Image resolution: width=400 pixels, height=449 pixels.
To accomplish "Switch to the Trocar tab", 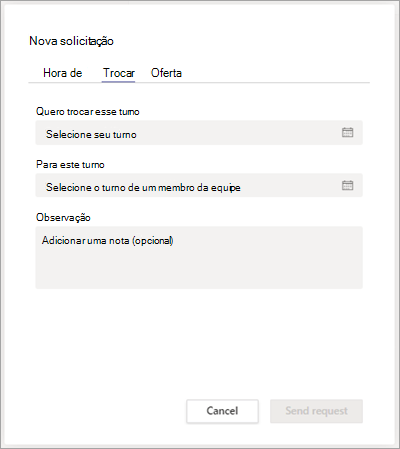I will 119,73.
